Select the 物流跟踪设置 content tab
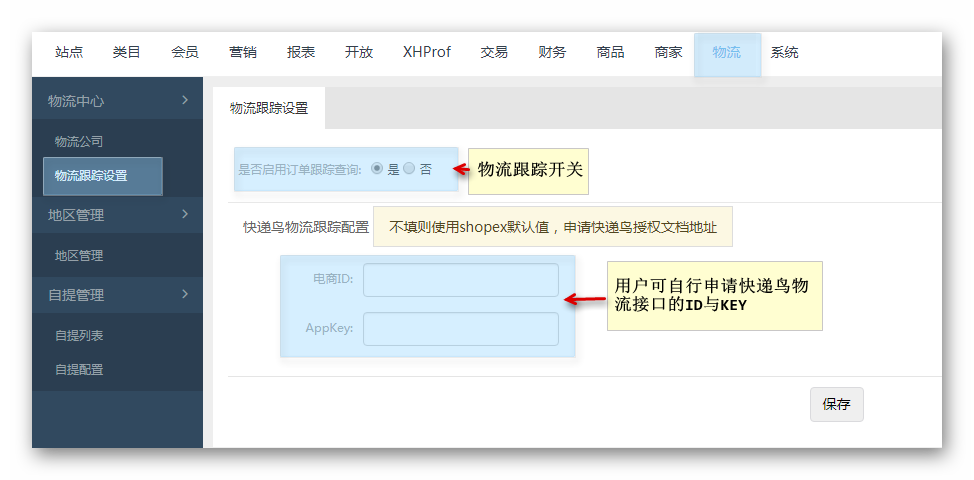The width and height of the screenshot is (974, 480). [269, 108]
